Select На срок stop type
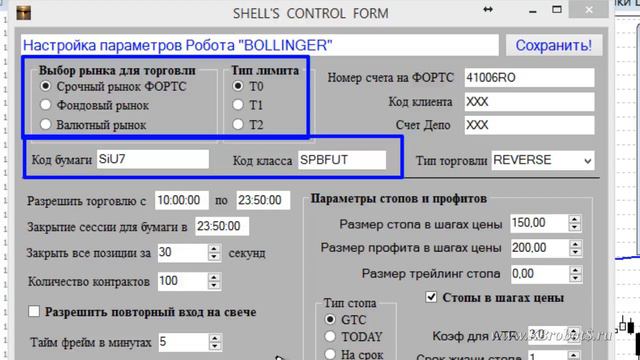This screenshot has height=360, width=640. point(330,354)
